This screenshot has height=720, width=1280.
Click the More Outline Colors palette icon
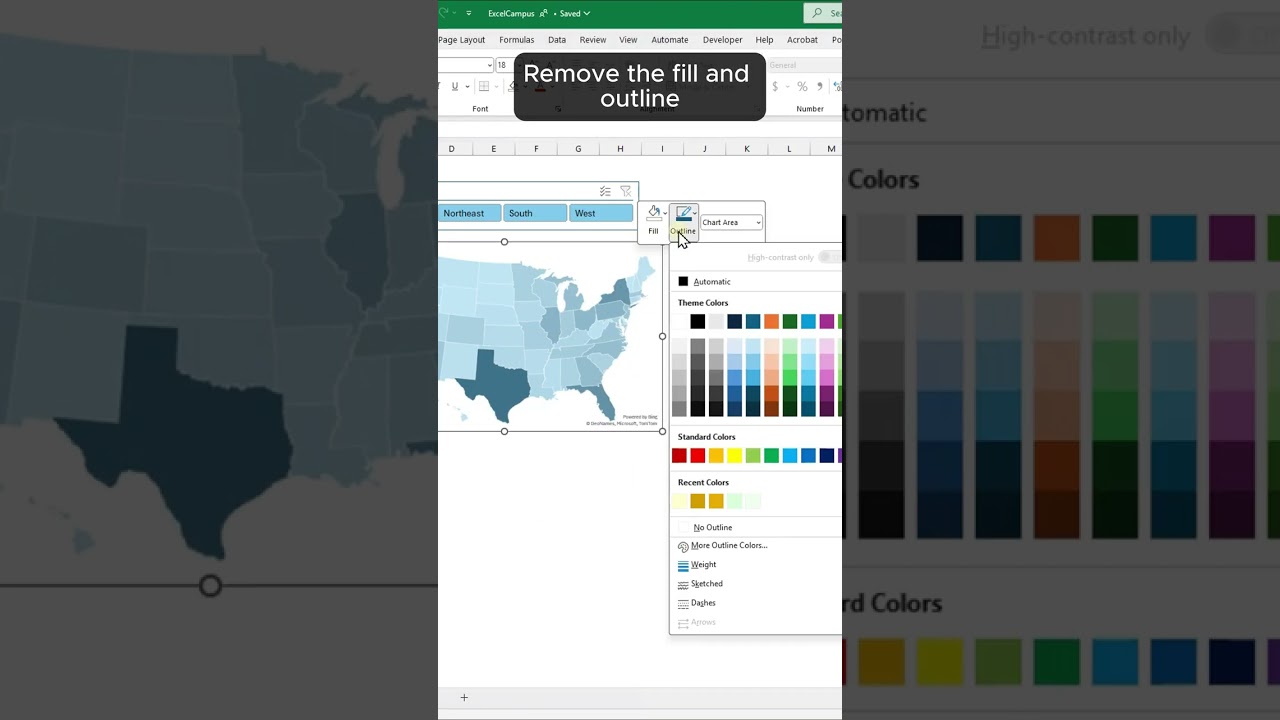tap(683, 547)
